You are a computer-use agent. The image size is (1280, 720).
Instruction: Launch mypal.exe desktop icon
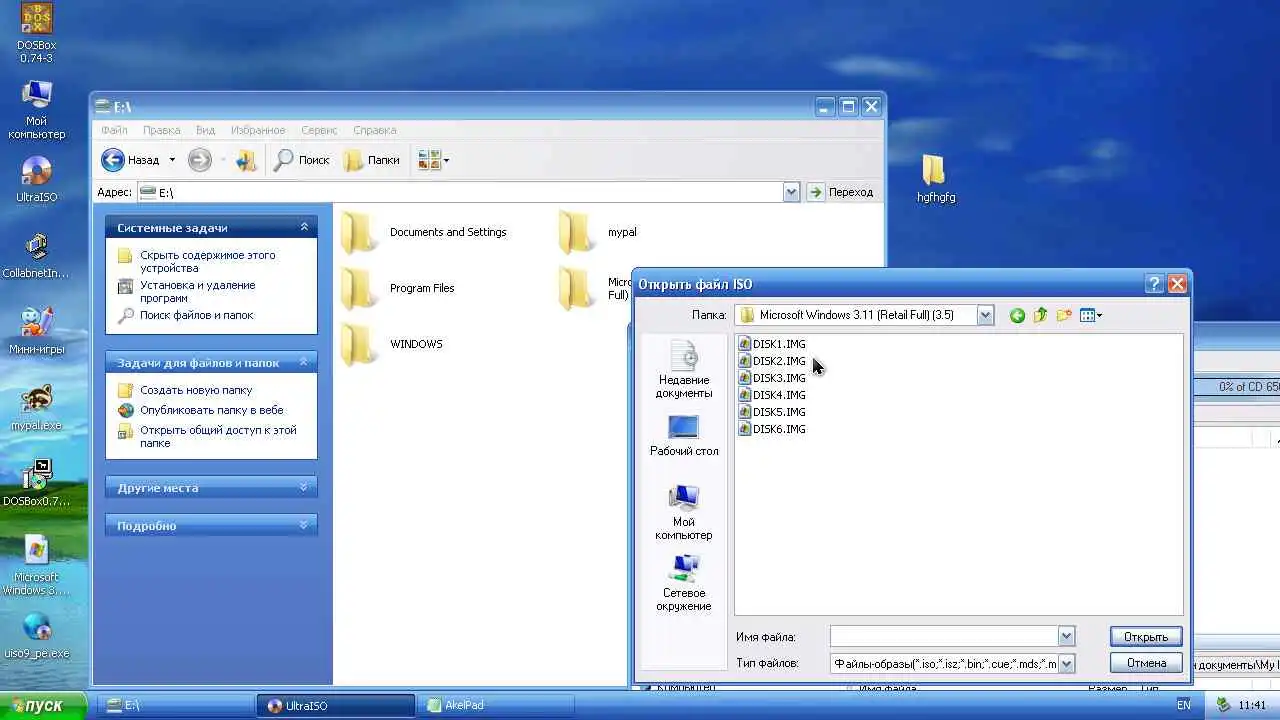click(37, 408)
